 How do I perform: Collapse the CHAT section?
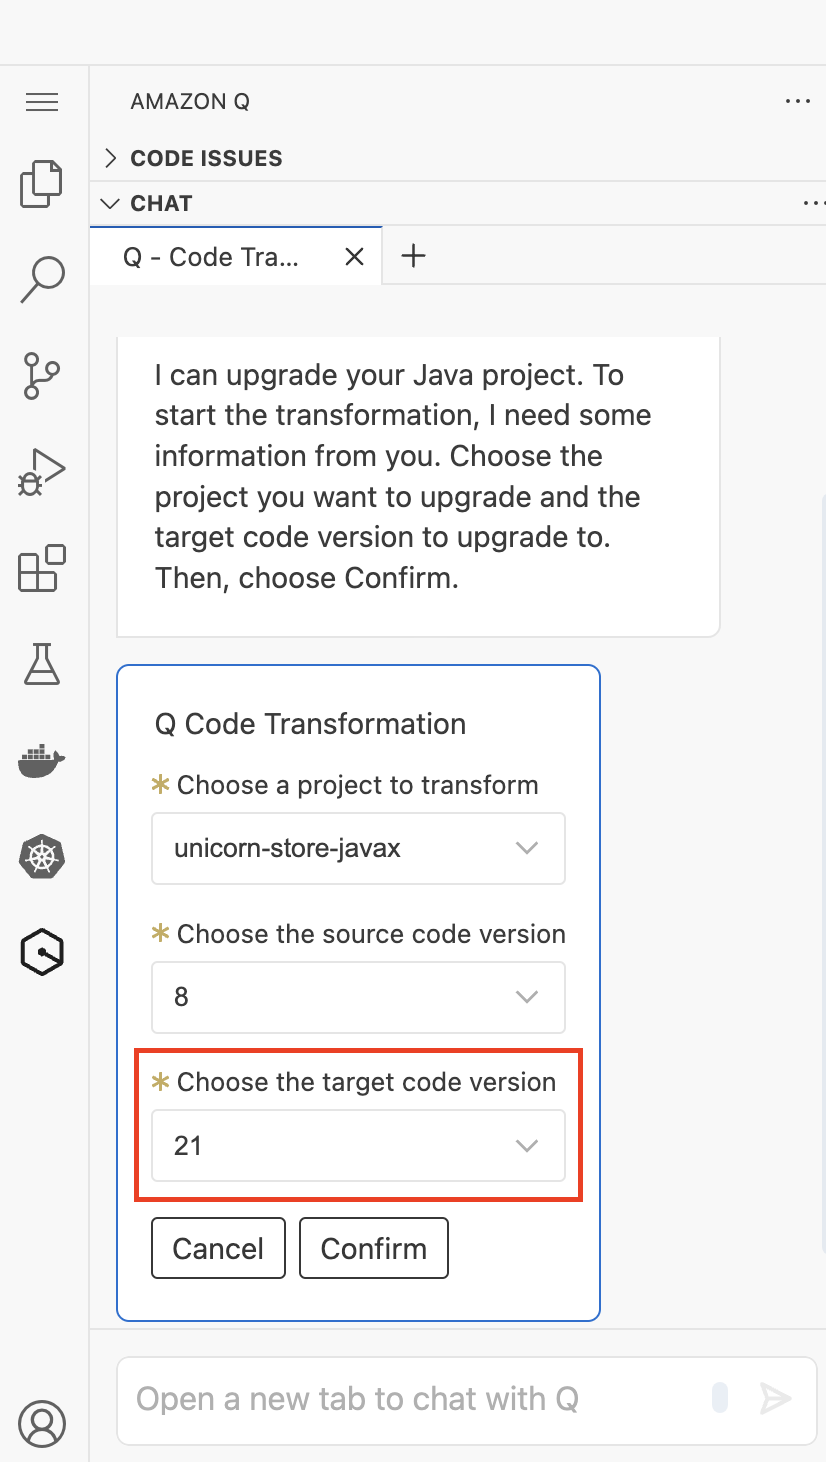click(x=110, y=203)
